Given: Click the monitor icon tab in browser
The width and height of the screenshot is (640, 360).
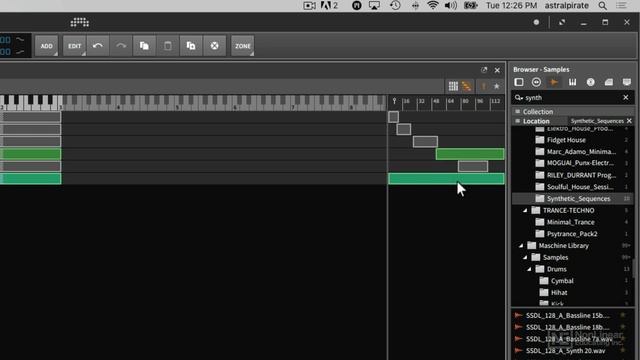Looking at the screenshot, I should click(627, 82).
